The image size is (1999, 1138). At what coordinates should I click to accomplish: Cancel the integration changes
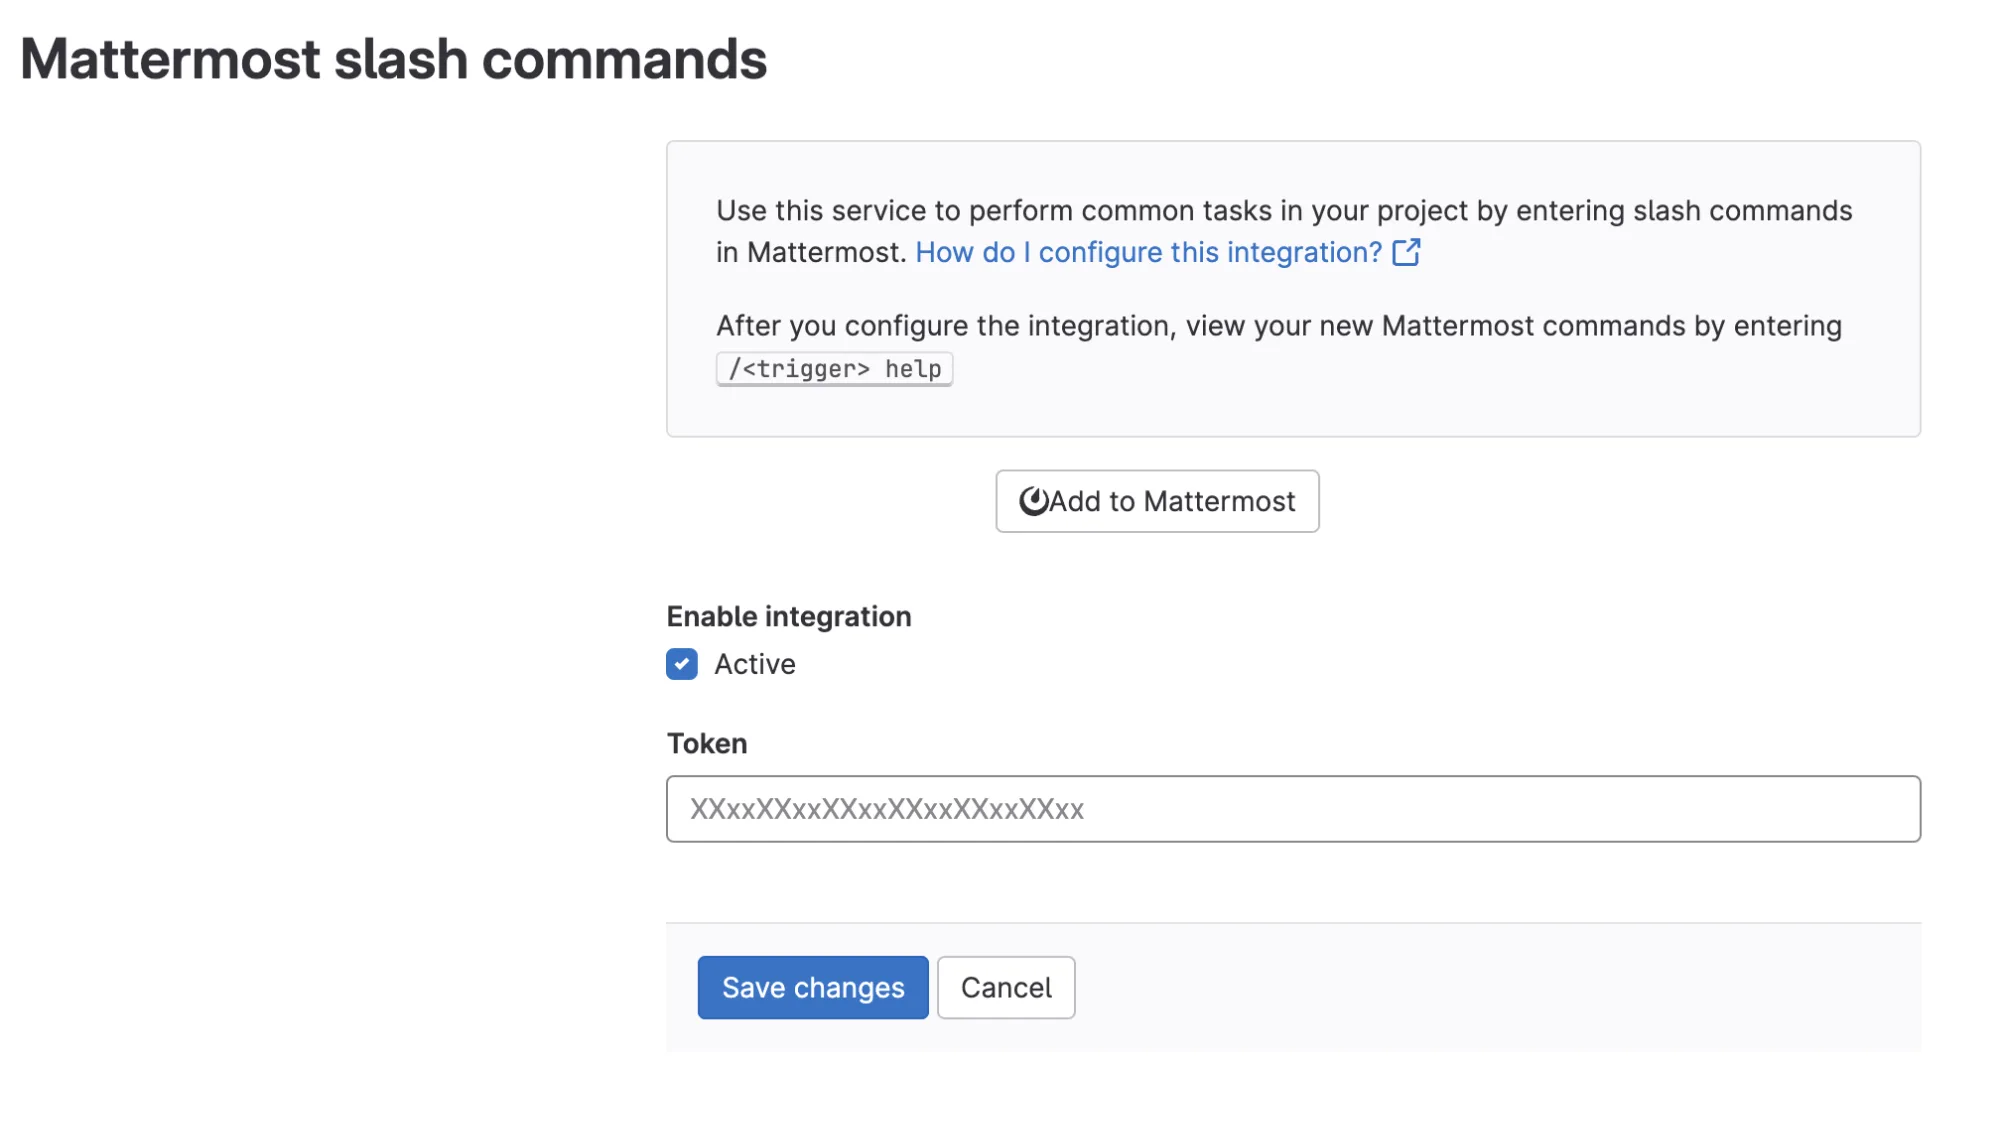point(1006,988)
